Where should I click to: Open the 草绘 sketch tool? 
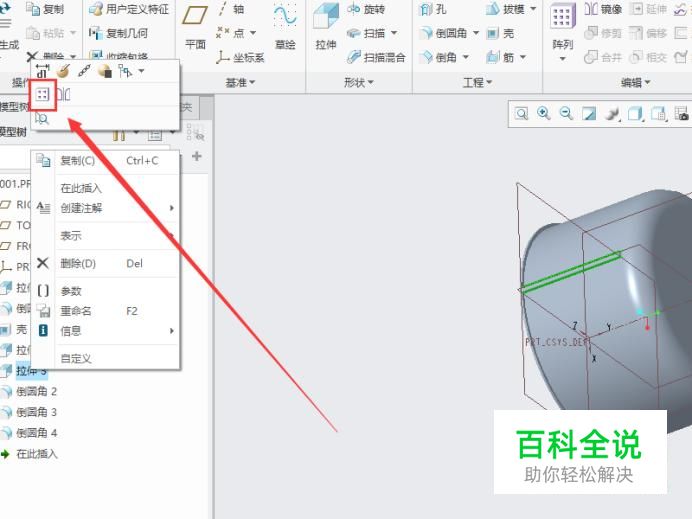285,26
